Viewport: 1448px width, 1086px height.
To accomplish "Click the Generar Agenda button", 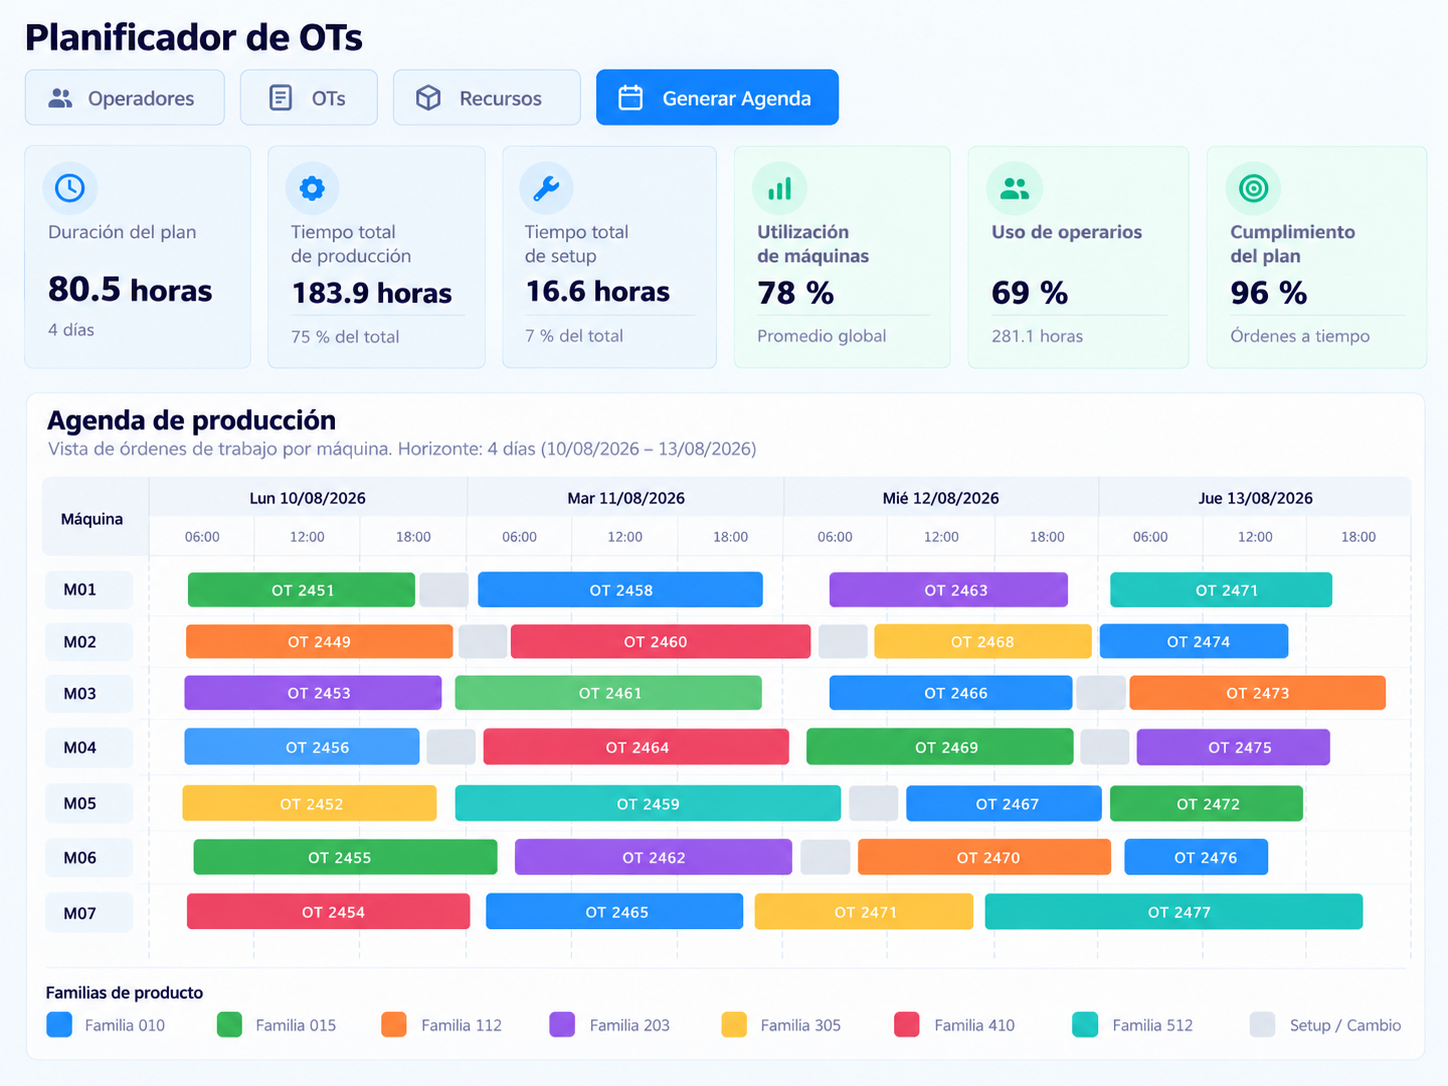I will [717, 98].
